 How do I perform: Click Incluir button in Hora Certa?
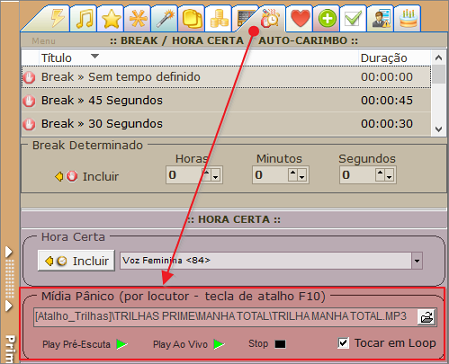coord(76,261)
